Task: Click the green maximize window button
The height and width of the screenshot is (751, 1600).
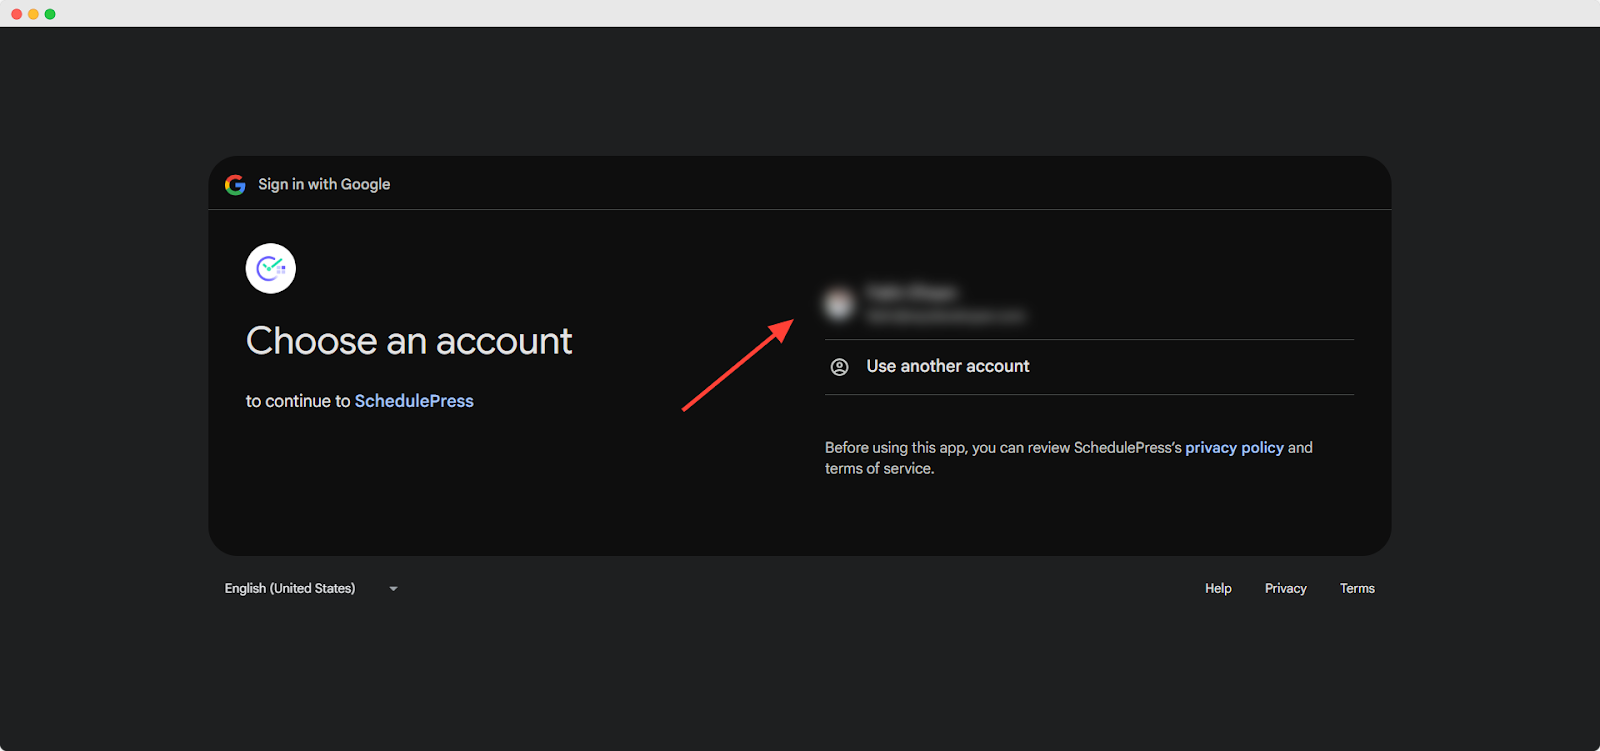Action: point(50,14)
